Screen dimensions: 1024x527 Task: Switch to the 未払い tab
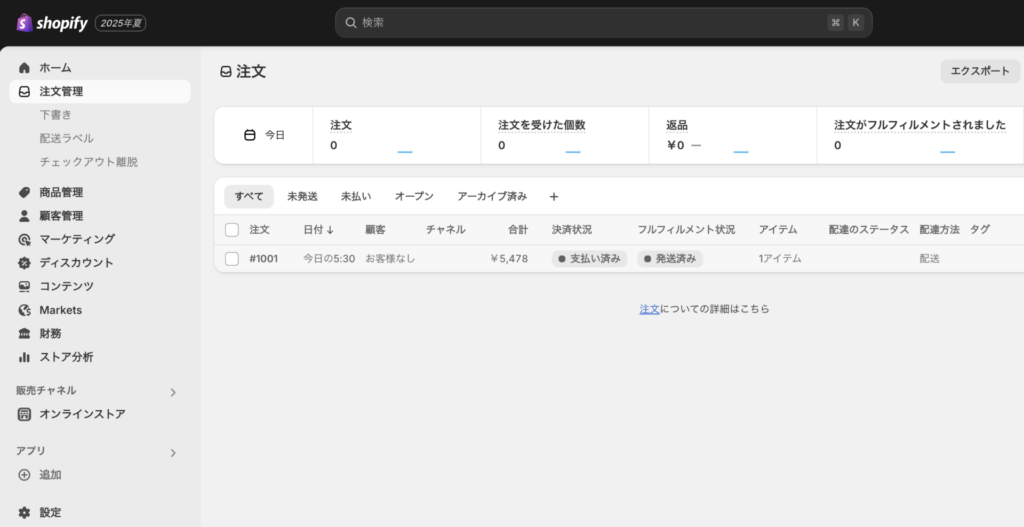click(356, 197)
